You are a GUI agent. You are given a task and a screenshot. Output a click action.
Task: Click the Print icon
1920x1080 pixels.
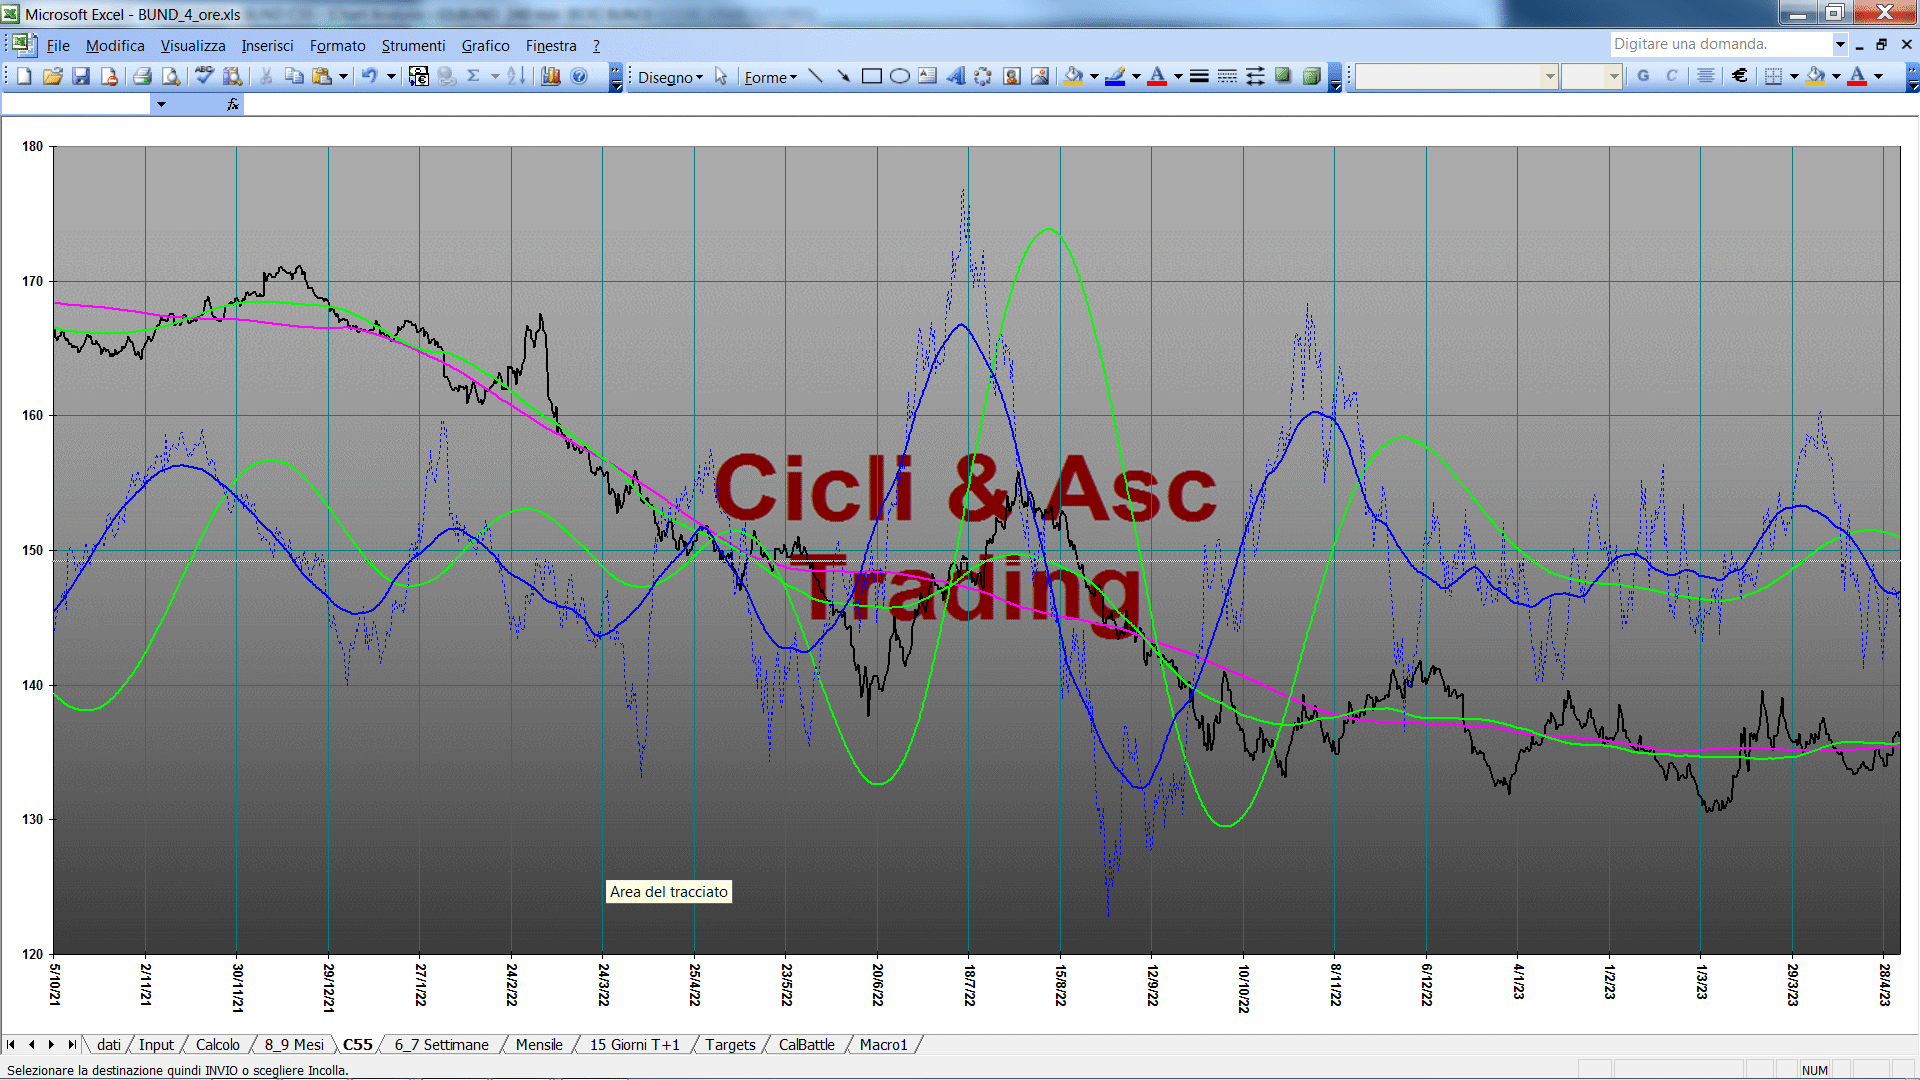pyautogui.click(x=142, y=77)
